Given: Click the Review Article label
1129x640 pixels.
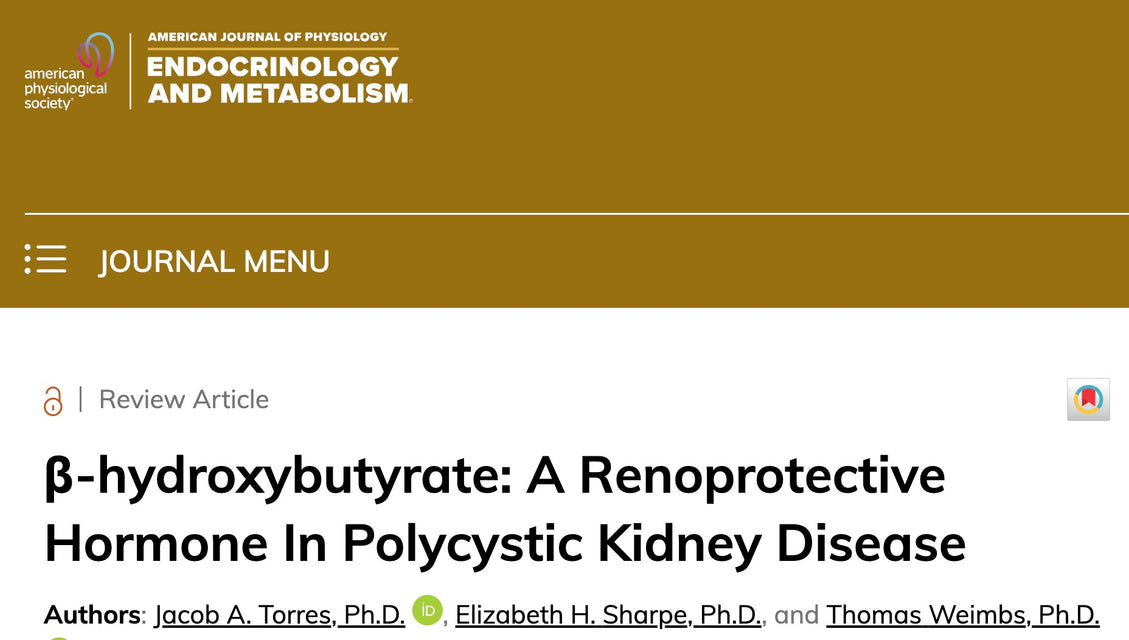Looking at the screenshot, I should (184, 400).
